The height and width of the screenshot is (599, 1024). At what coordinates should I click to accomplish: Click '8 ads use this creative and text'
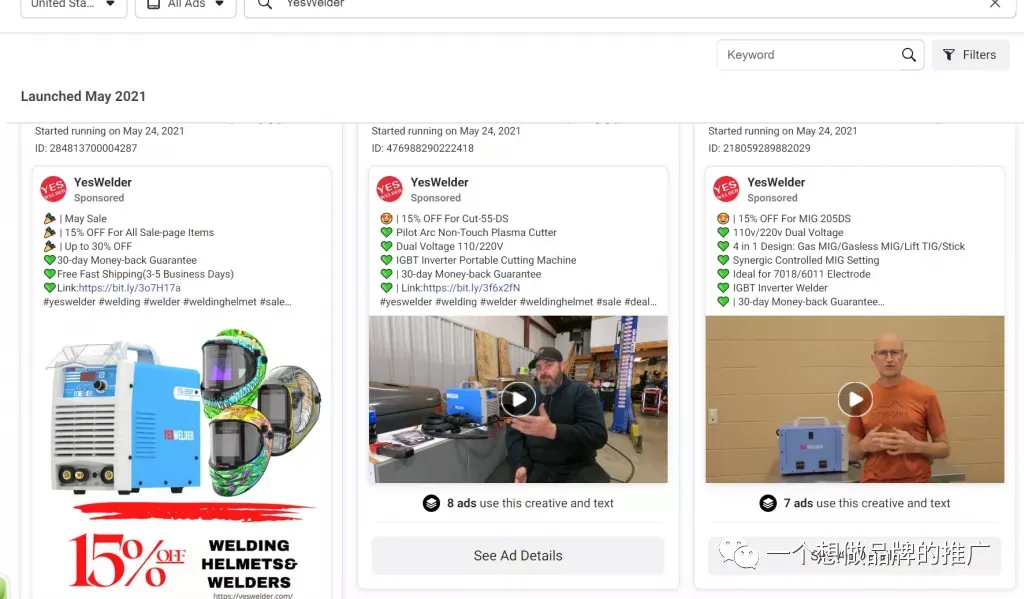(530, 503)
